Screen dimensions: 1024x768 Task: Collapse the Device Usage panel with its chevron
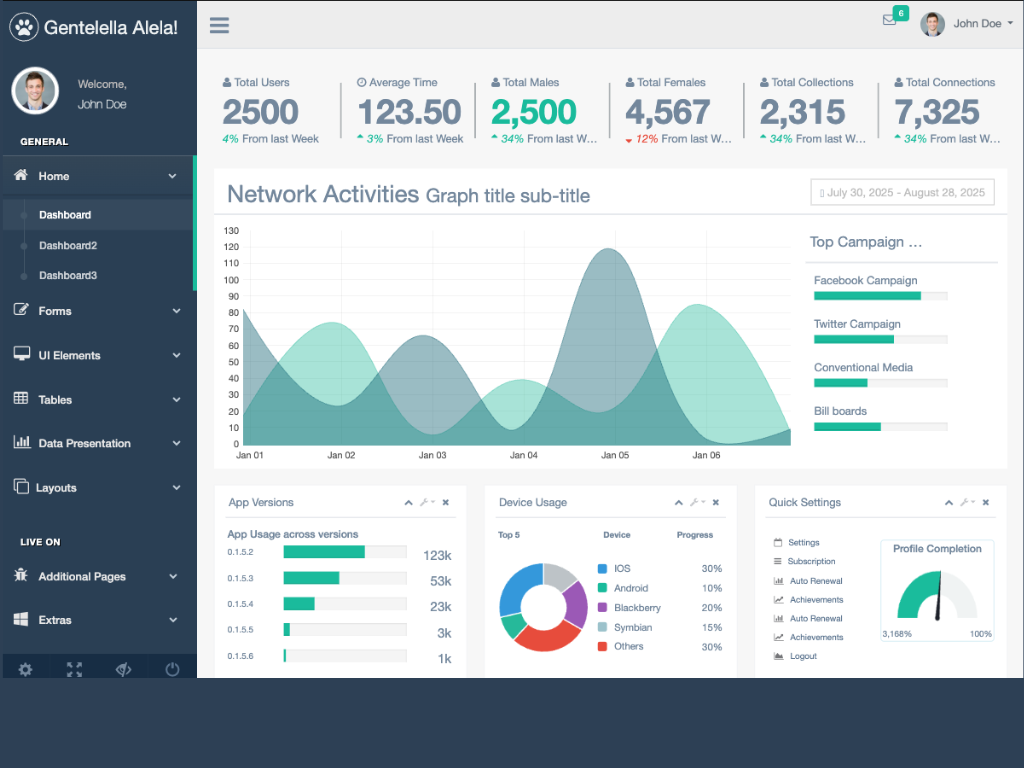click(678, 502)
